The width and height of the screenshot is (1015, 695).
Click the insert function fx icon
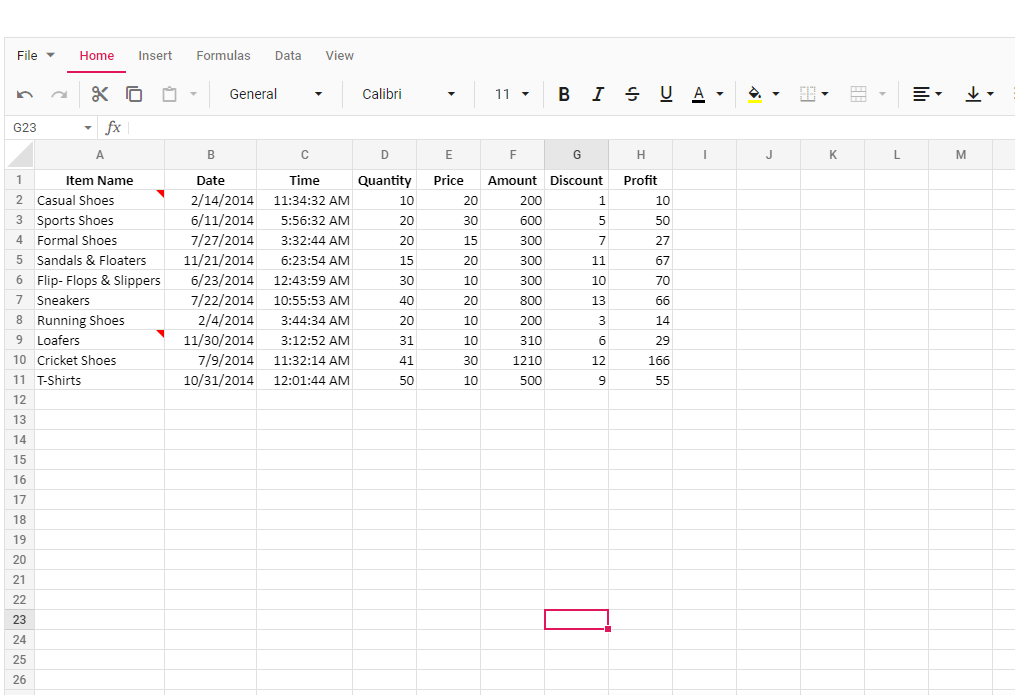pyautogui.click(x=113, y=128)
